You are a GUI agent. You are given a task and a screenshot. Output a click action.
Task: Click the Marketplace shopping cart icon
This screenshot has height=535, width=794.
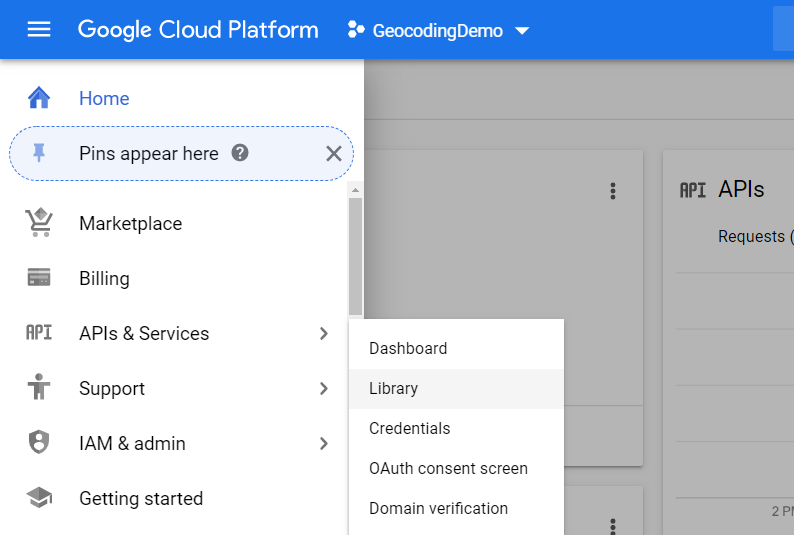39,223
